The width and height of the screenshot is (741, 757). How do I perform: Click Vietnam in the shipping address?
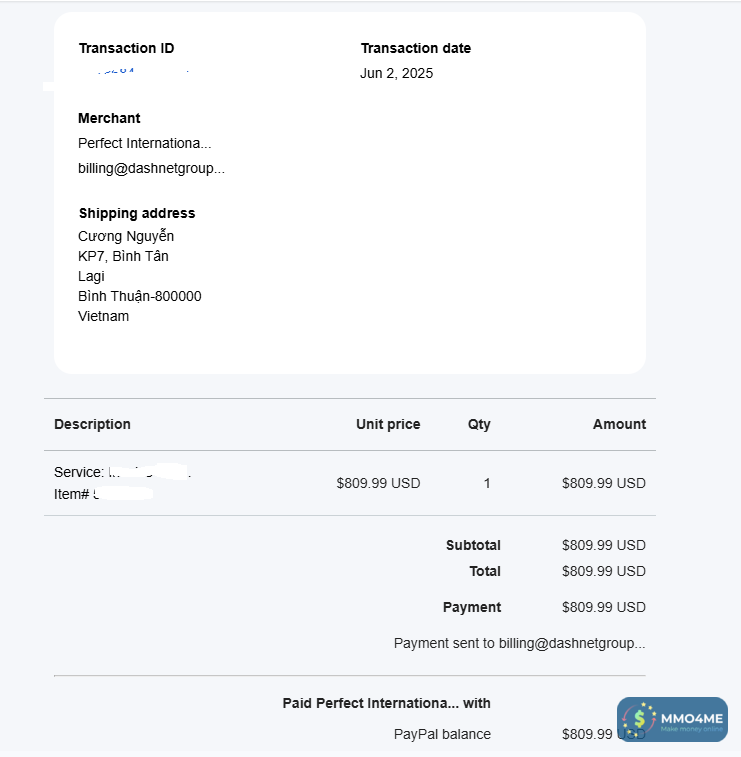104,316
